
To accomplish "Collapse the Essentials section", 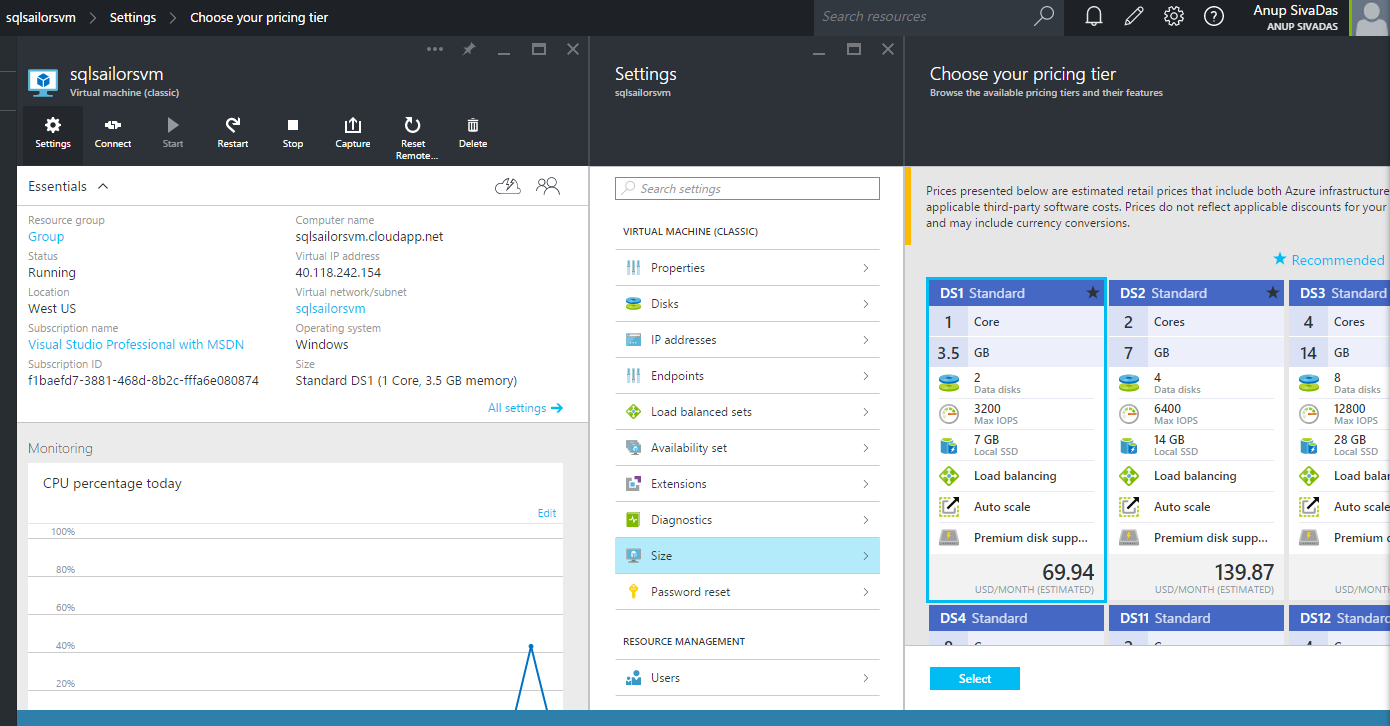I will [x=103, y=186].
